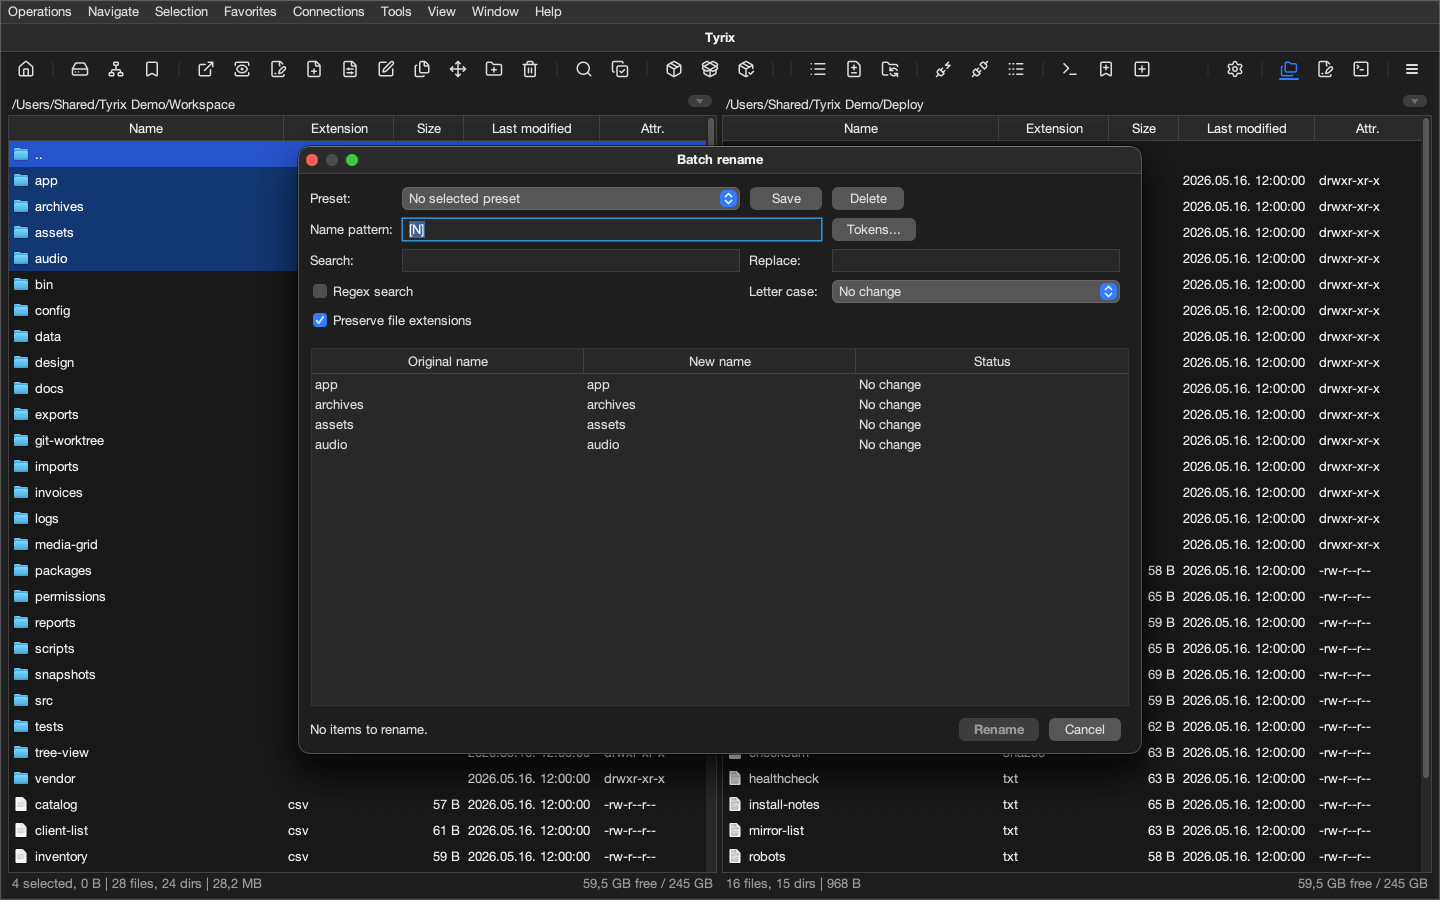
Task: Click Delete preset button
Action: (x=868, y=198)
